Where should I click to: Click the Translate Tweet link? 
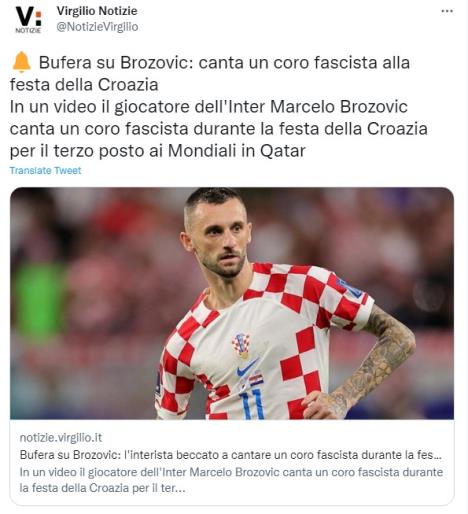pyautogui.click(x=45, y=170)
